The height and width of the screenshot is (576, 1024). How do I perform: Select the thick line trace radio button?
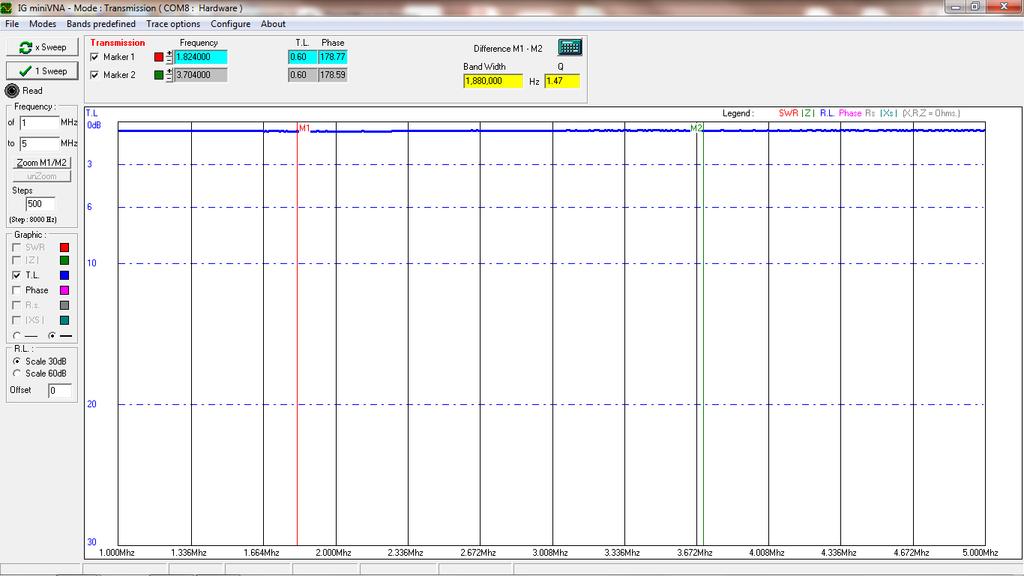point(52,336)
